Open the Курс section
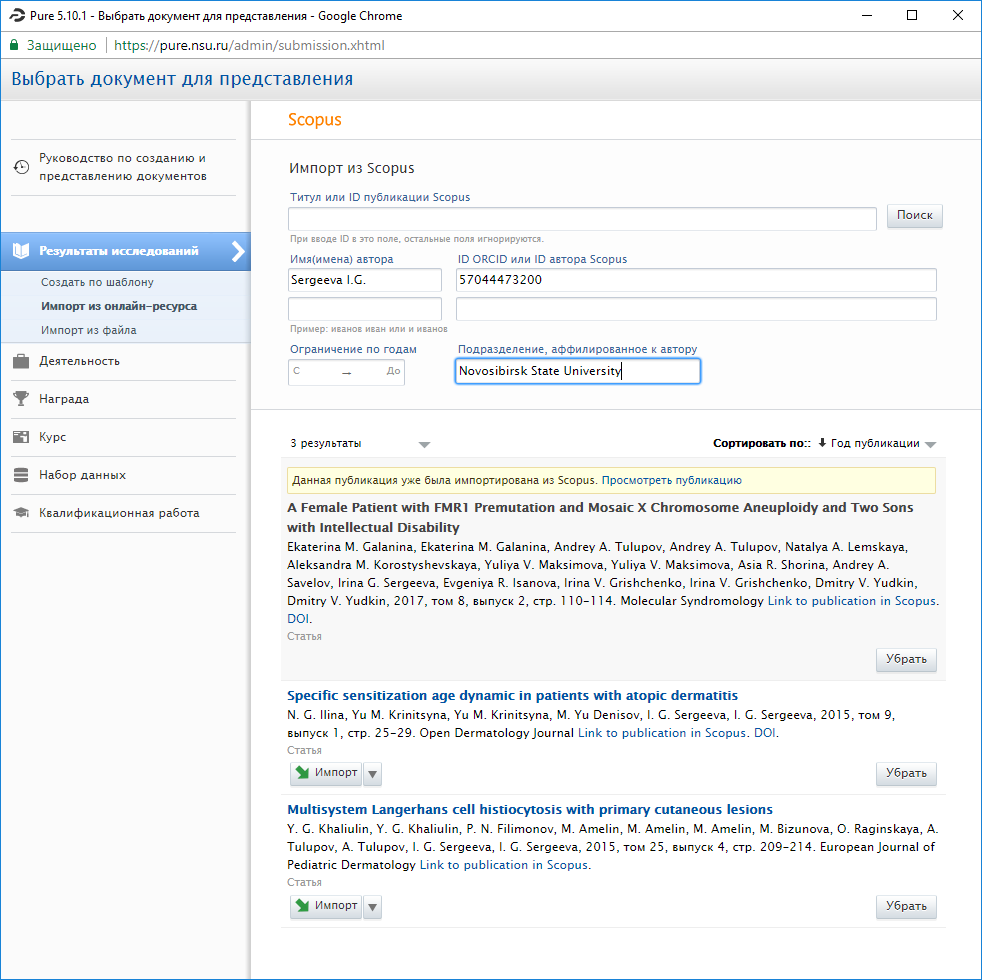Screen dimensions: 982x980 point(53,437)
